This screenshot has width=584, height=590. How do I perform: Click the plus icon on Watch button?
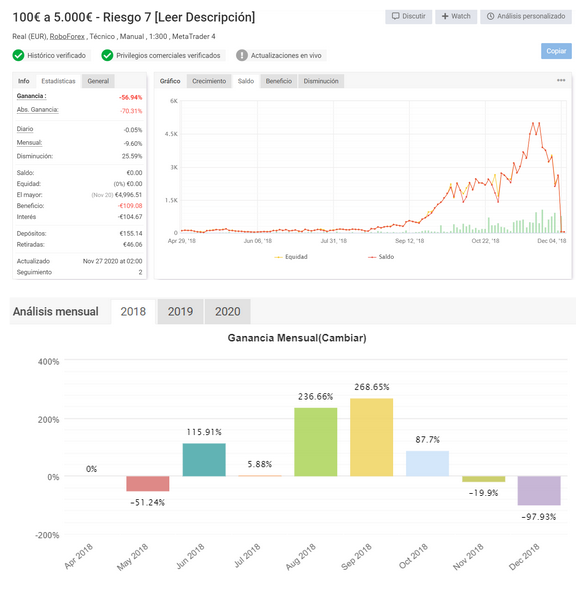tap(445, 16)
